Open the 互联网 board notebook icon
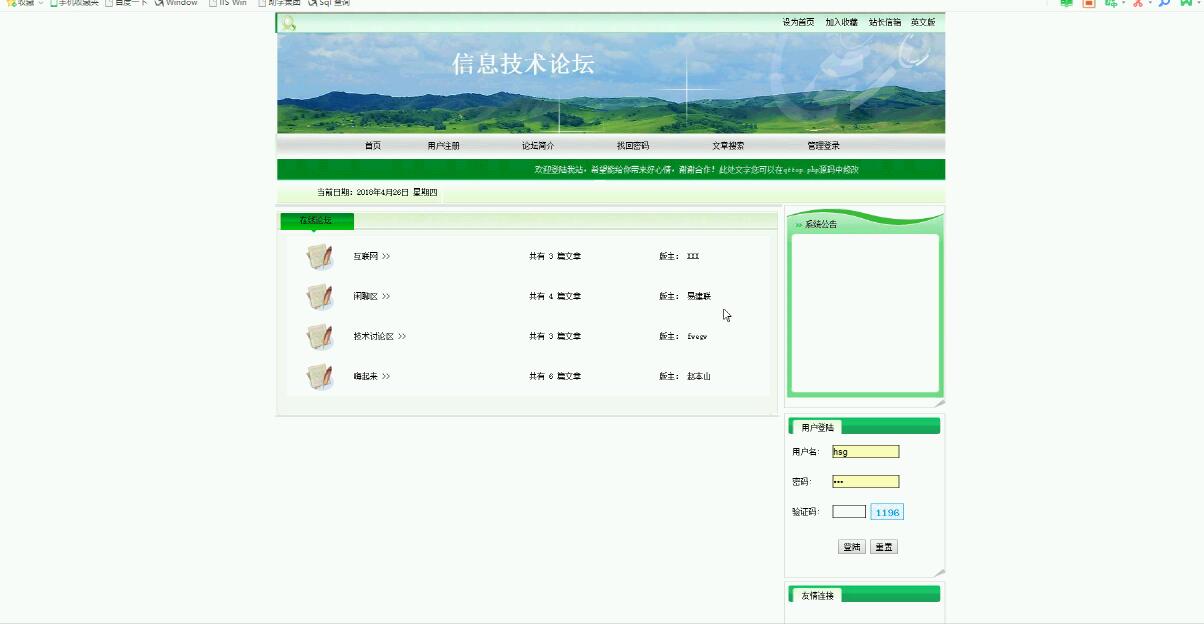This screenshot has width=1204, height=624. pyautogui.click(x=319, y=257)
